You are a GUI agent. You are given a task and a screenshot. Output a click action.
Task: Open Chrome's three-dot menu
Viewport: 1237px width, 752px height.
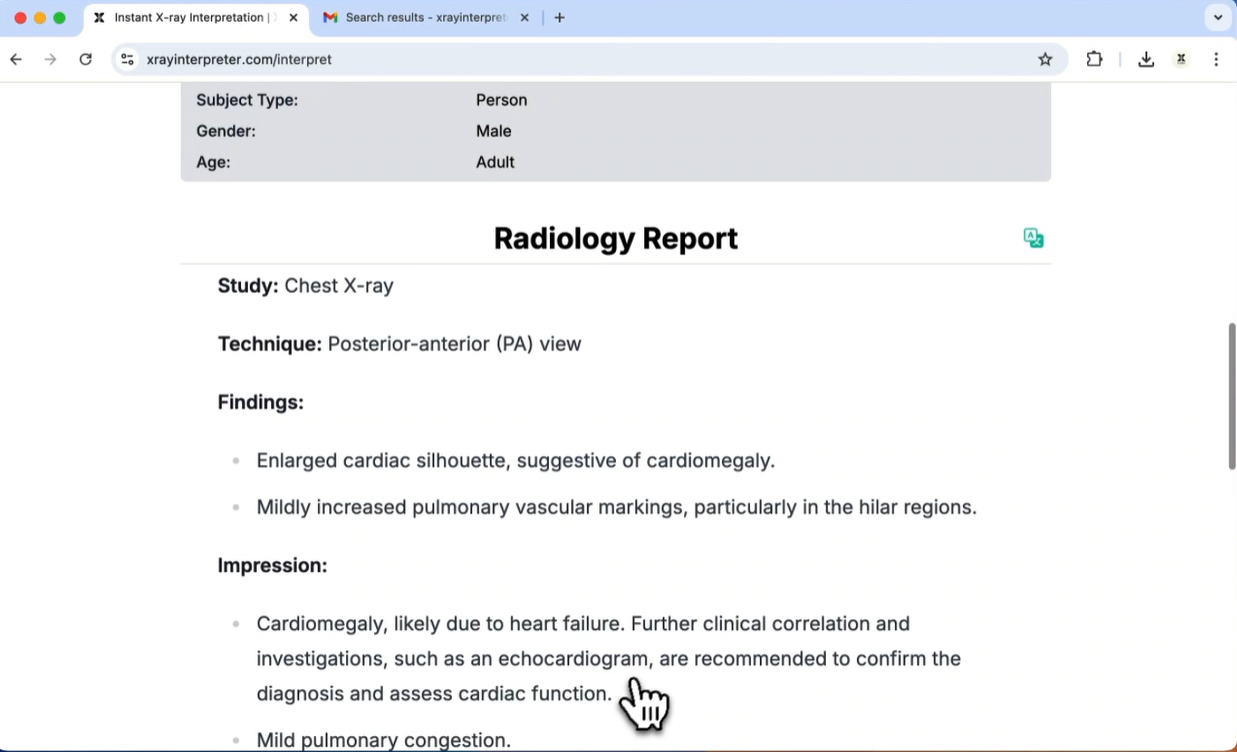pos(1216,59)
